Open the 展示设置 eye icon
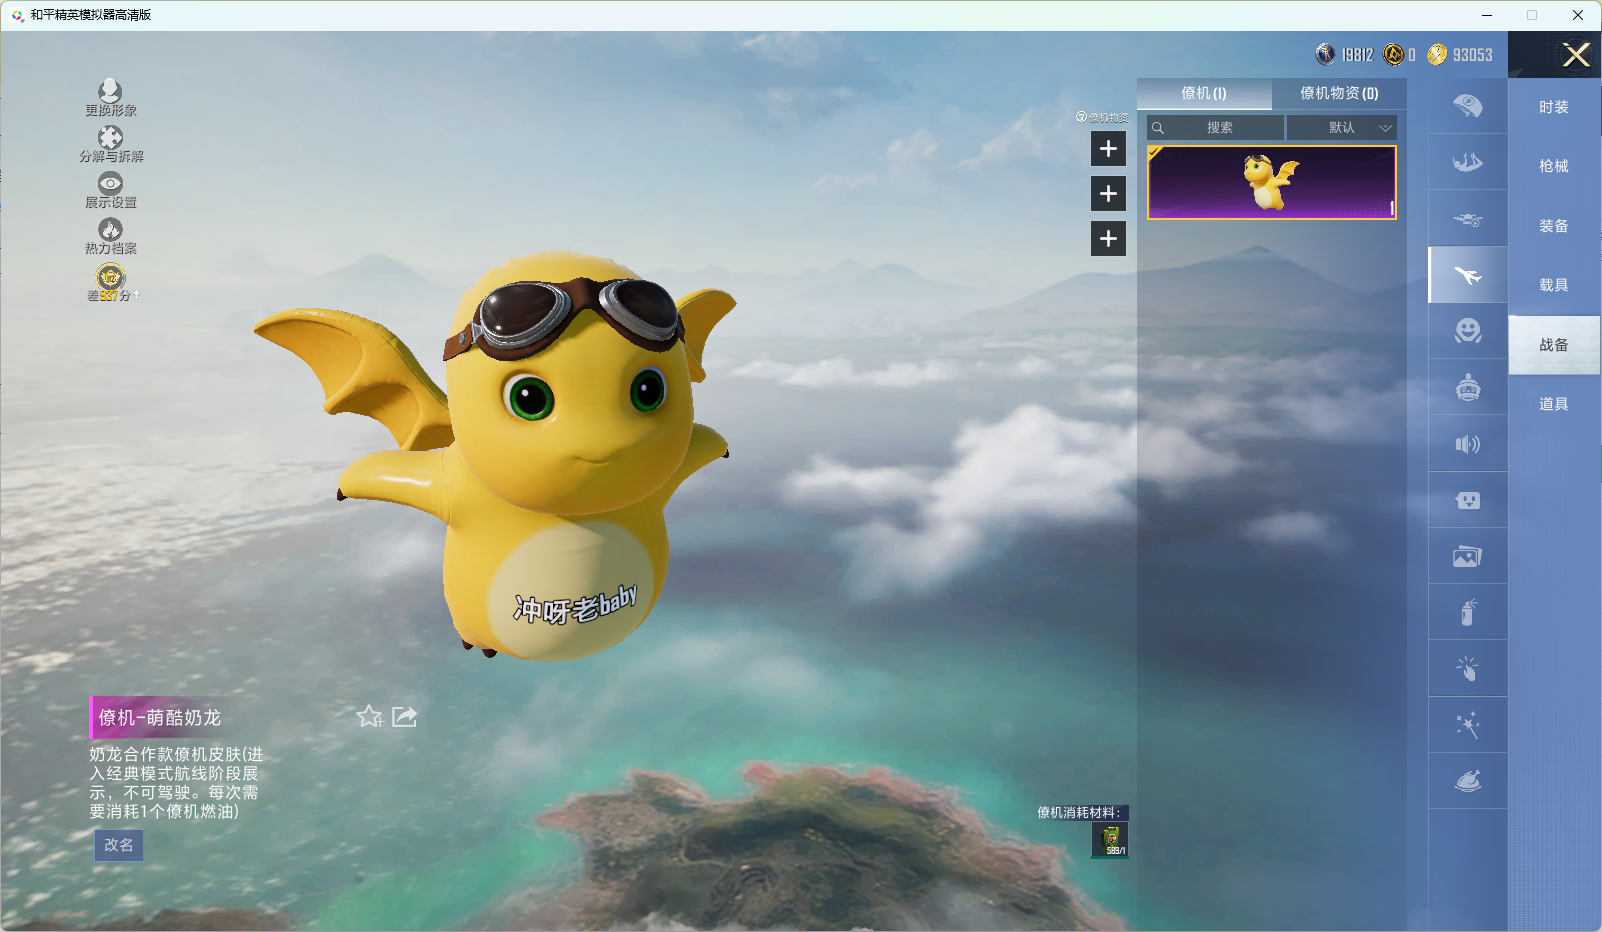 pyautogui.click(x=110, y=183)
